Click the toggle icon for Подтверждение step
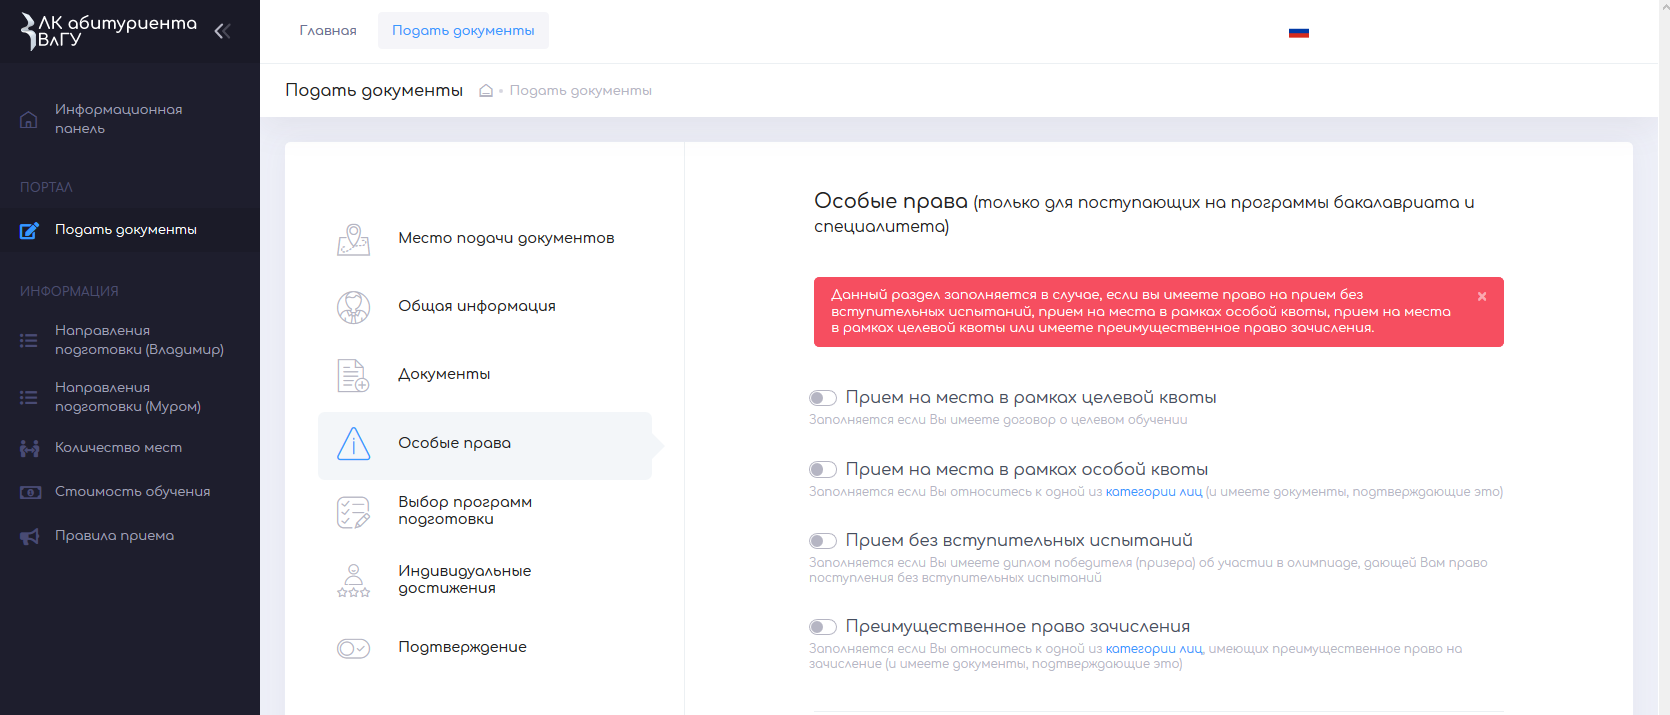 pos(353,648)
